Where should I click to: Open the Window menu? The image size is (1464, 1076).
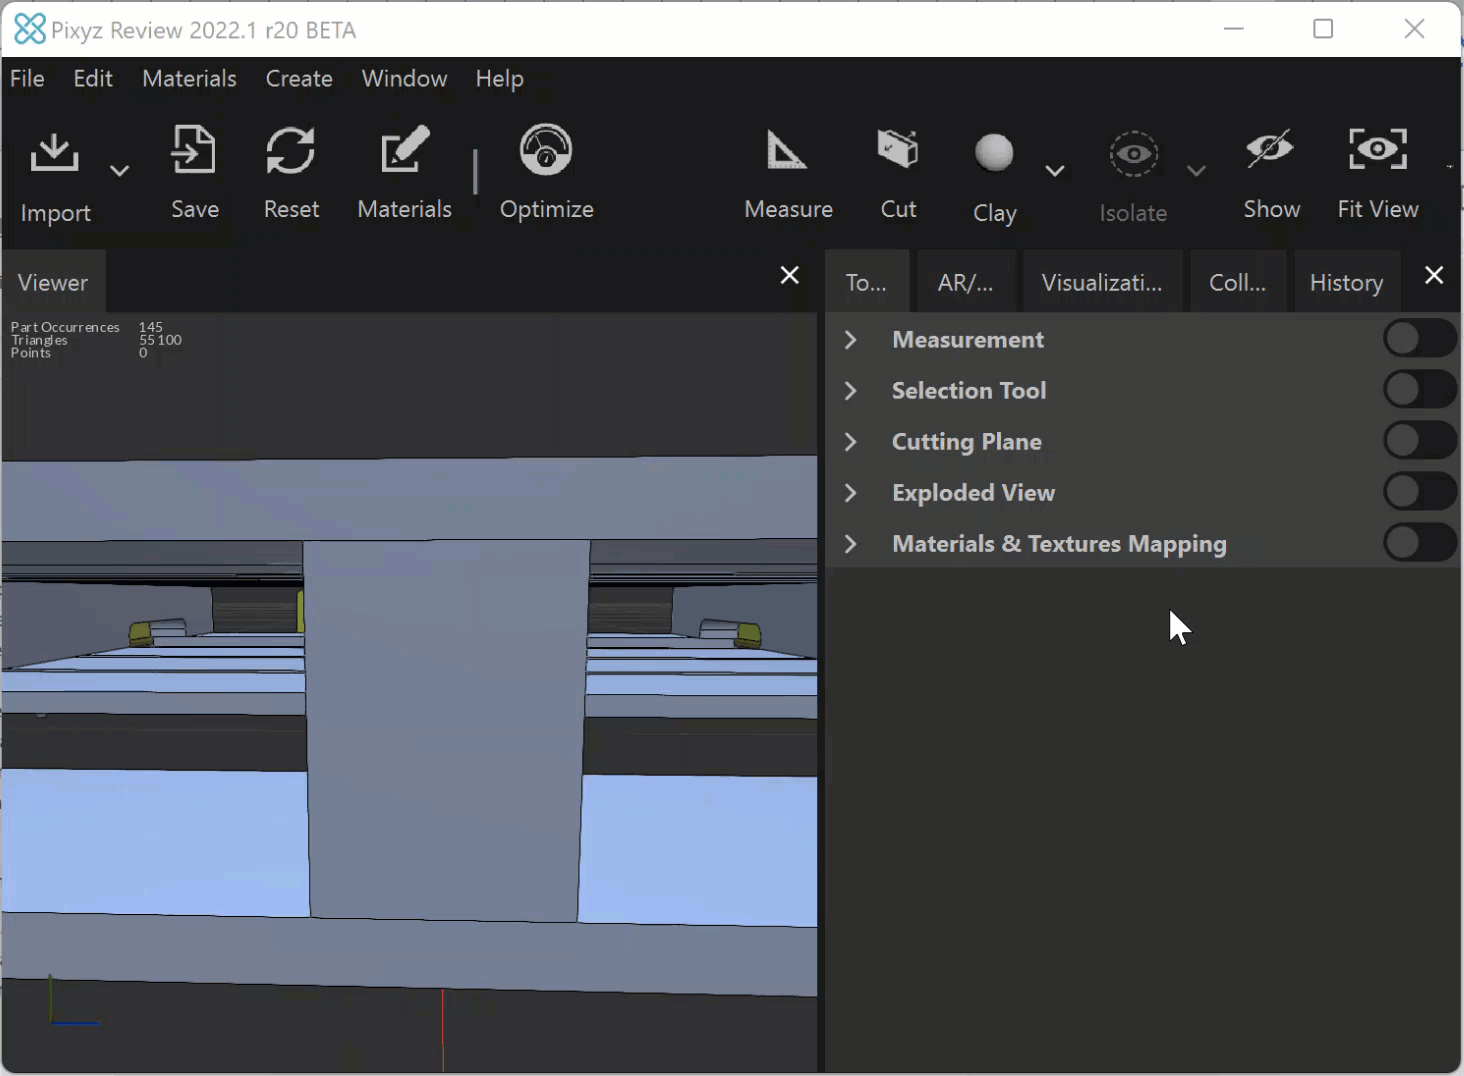(x=404, y=78)
